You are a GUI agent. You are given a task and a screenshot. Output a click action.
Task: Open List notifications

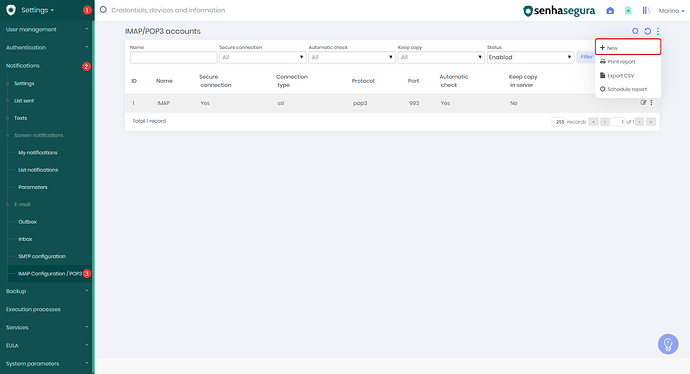[x=38, y=170]
